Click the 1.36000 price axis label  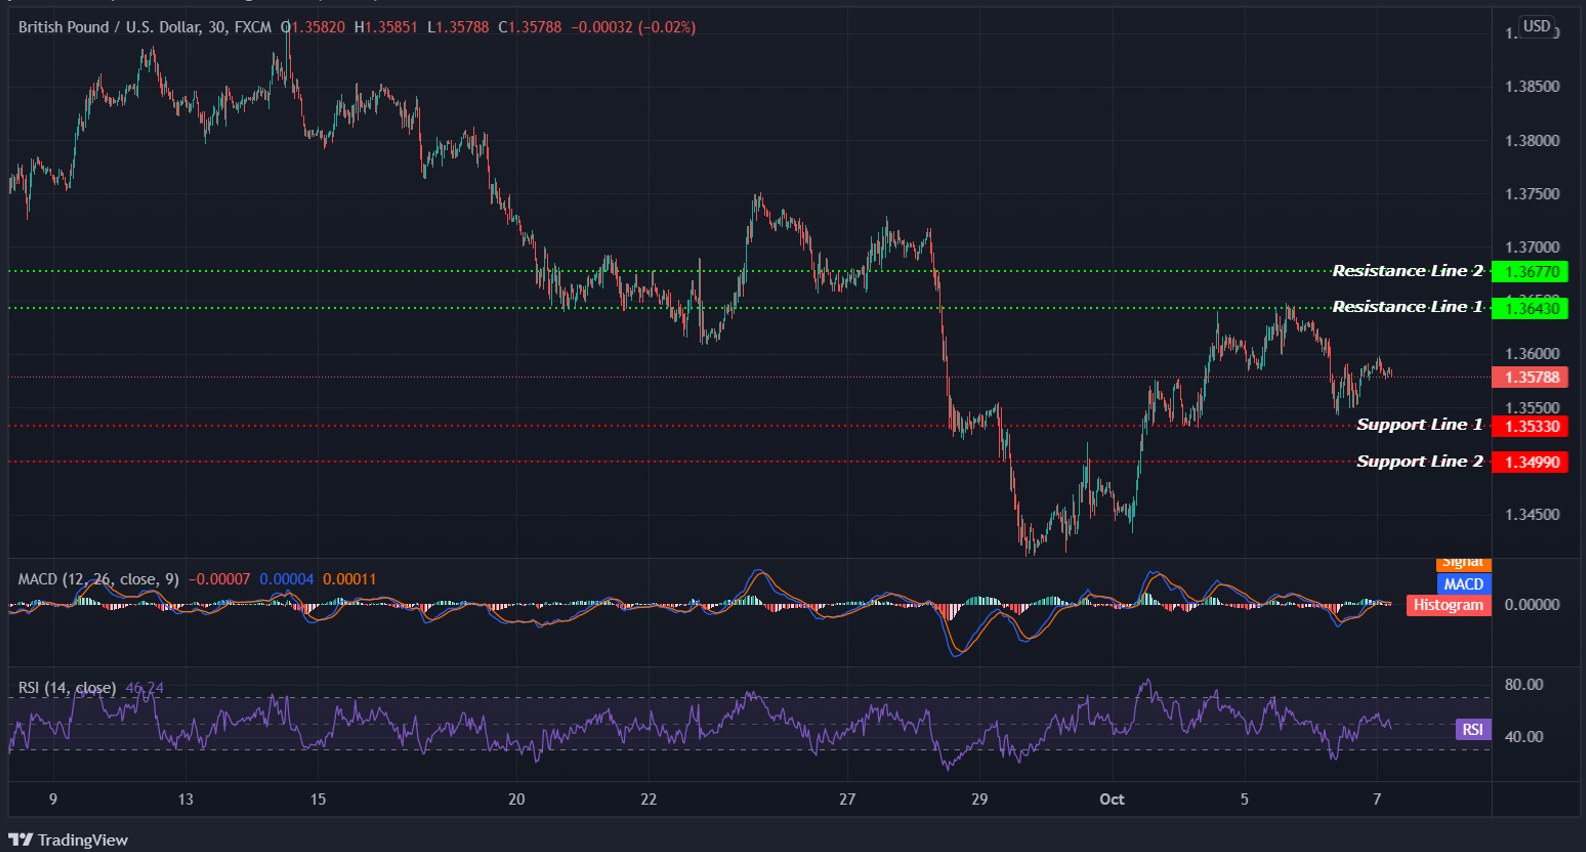click(x=1532, y=354)
